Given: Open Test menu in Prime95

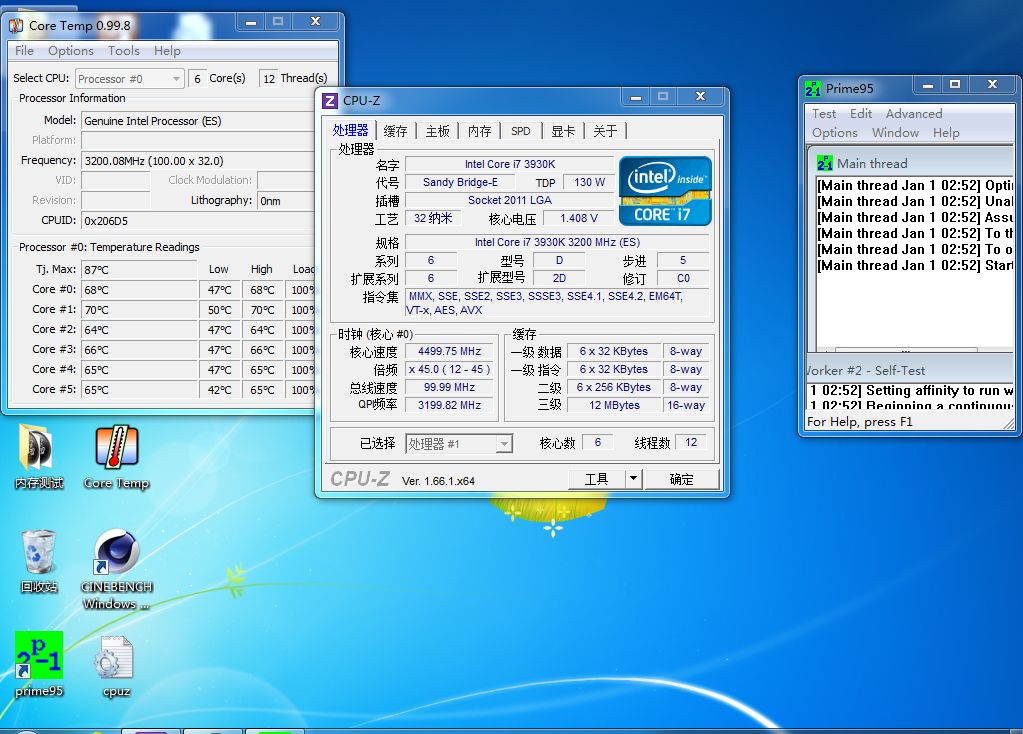Looking at the screenshot, I should (x=823, y=114).
